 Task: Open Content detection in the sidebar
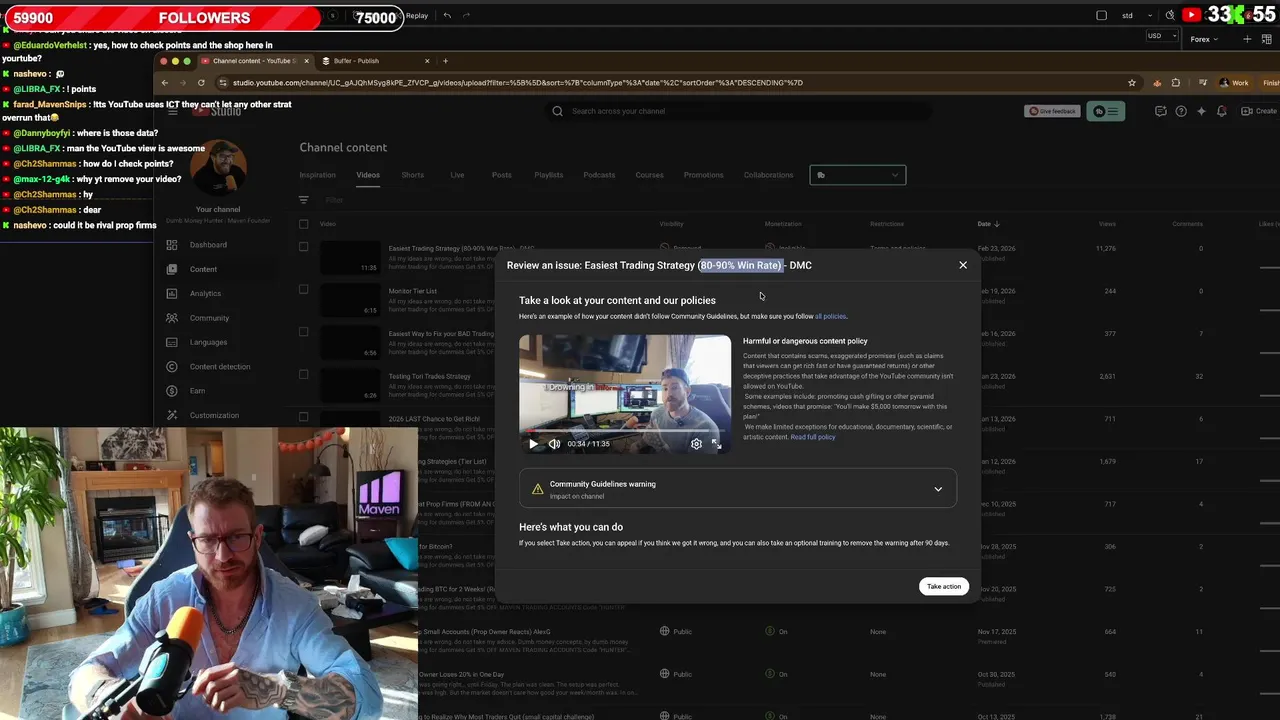[220, 367]
